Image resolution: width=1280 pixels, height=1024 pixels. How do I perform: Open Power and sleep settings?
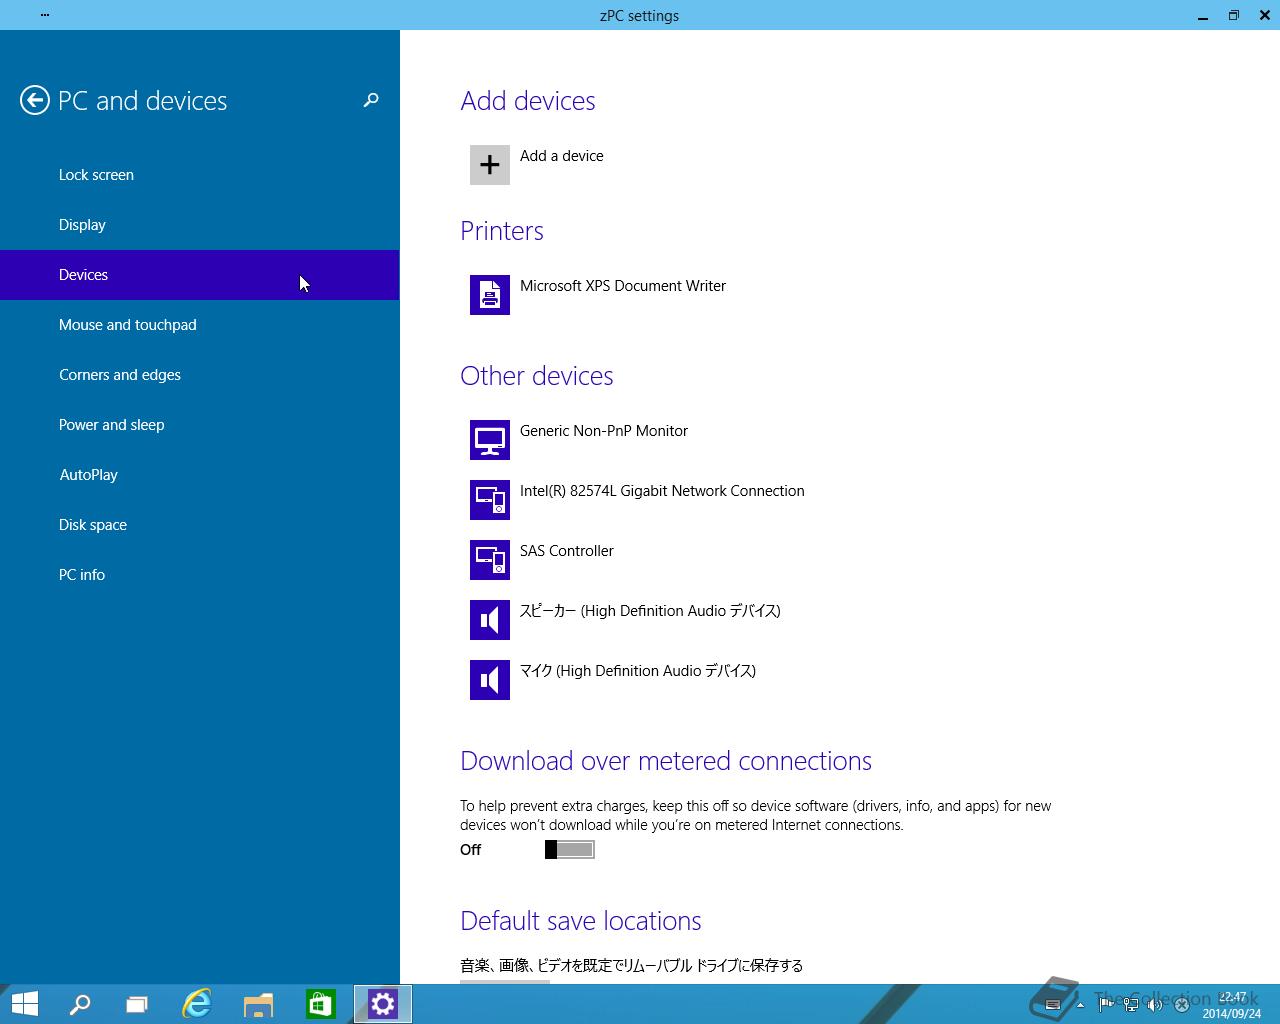(x=200, y=425)
